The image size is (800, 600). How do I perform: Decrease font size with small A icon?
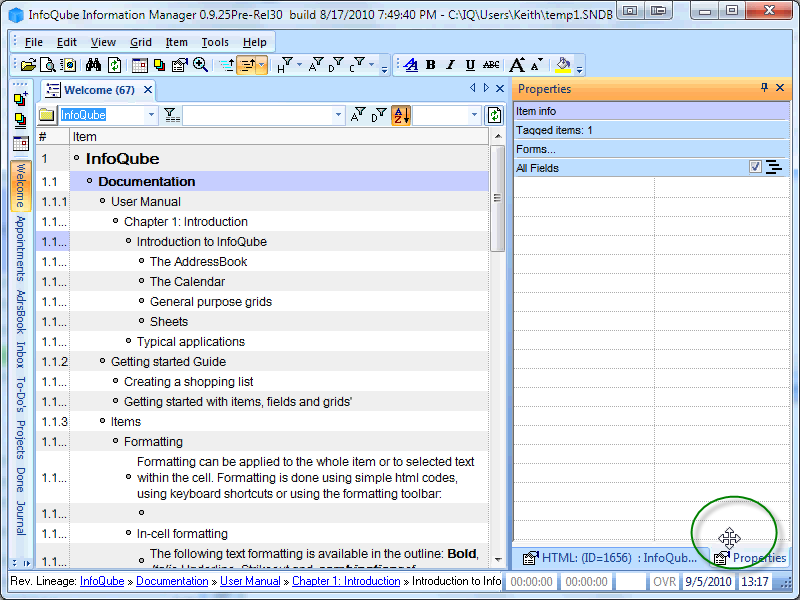537,65
